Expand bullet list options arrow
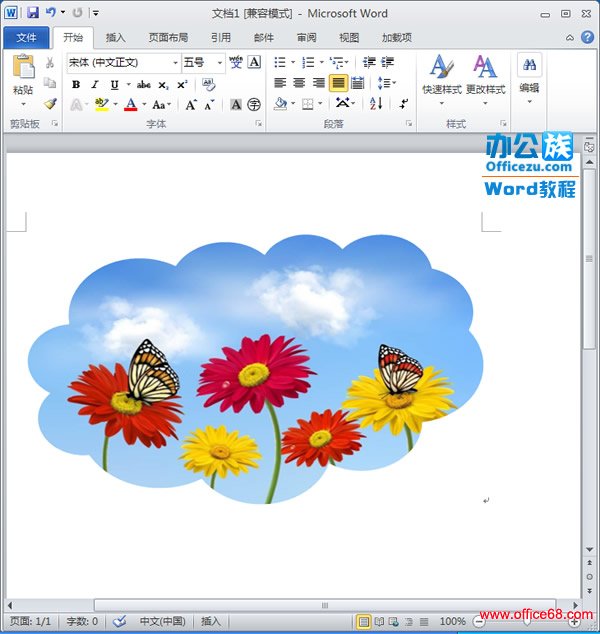 click(x=293, y=62)
